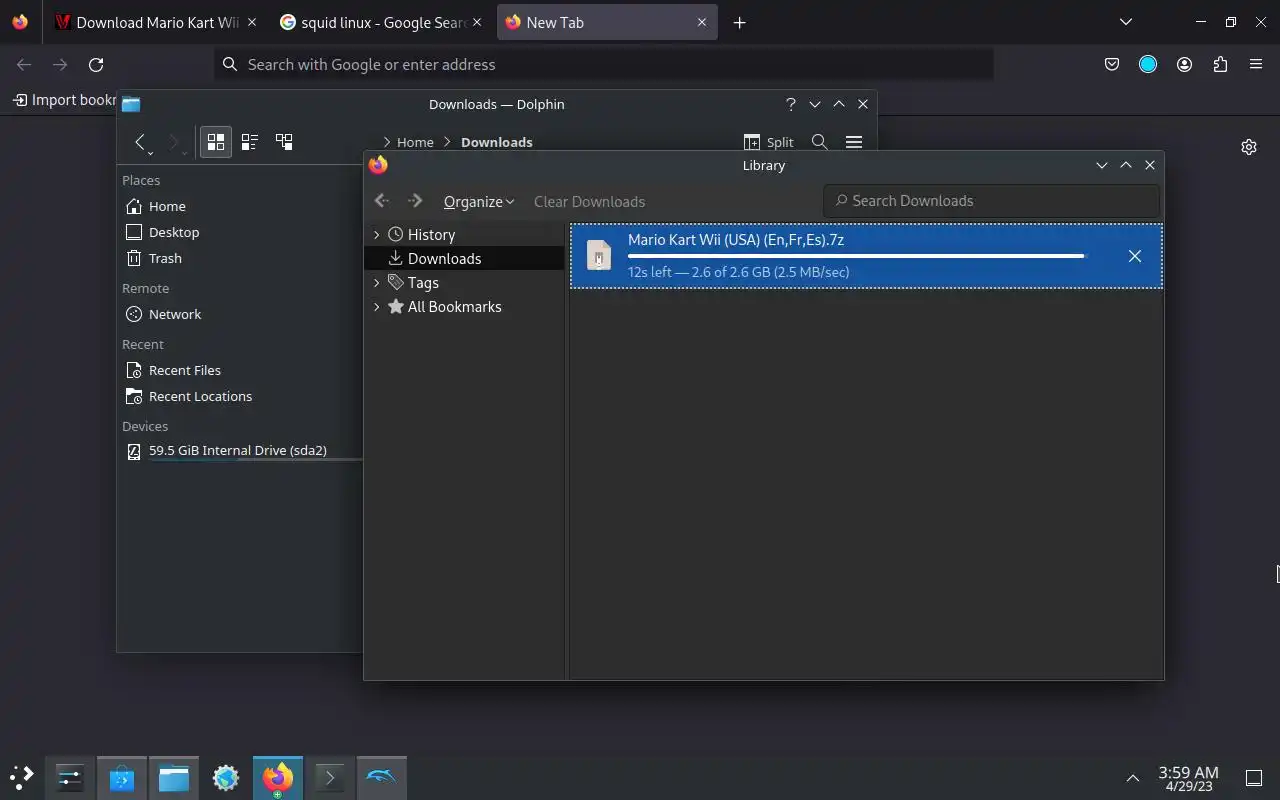Focus the Search Downloads field
Screen dimensions: 1280x800
tap(991, 201)
